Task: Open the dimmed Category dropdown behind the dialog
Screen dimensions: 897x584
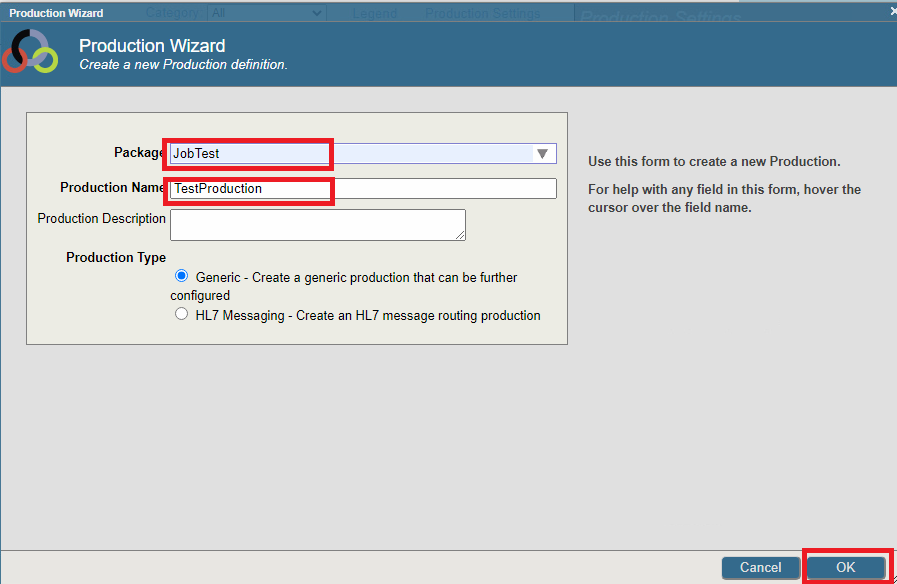Action: (x=265, y=13)
